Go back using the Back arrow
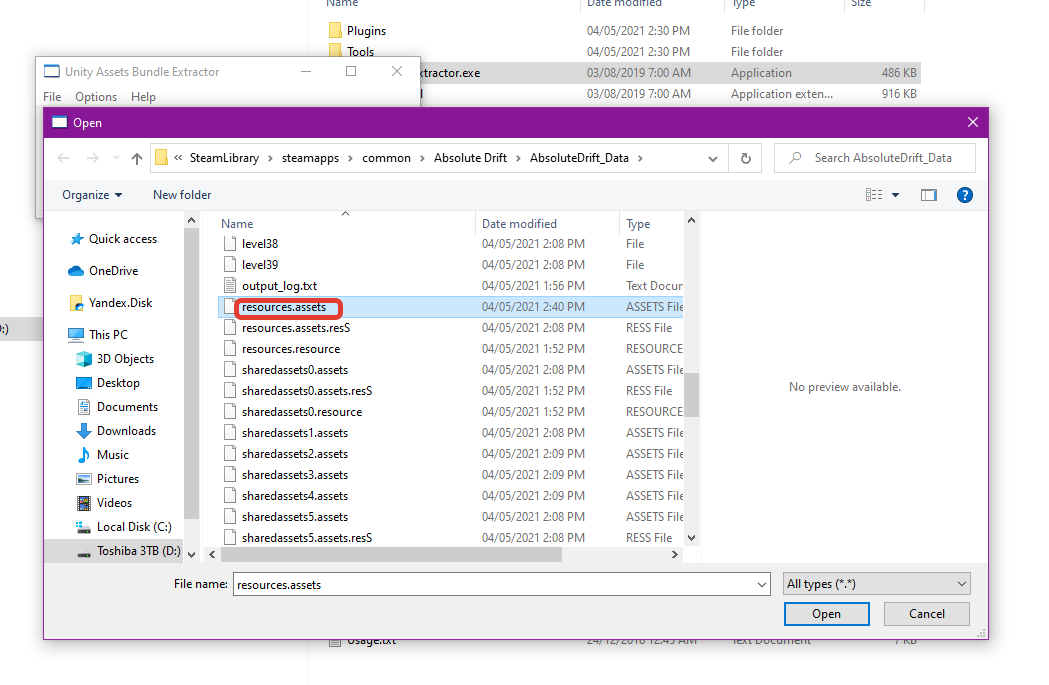The width and height of the screenshot is (1049, 685). [x=64, y=158]
